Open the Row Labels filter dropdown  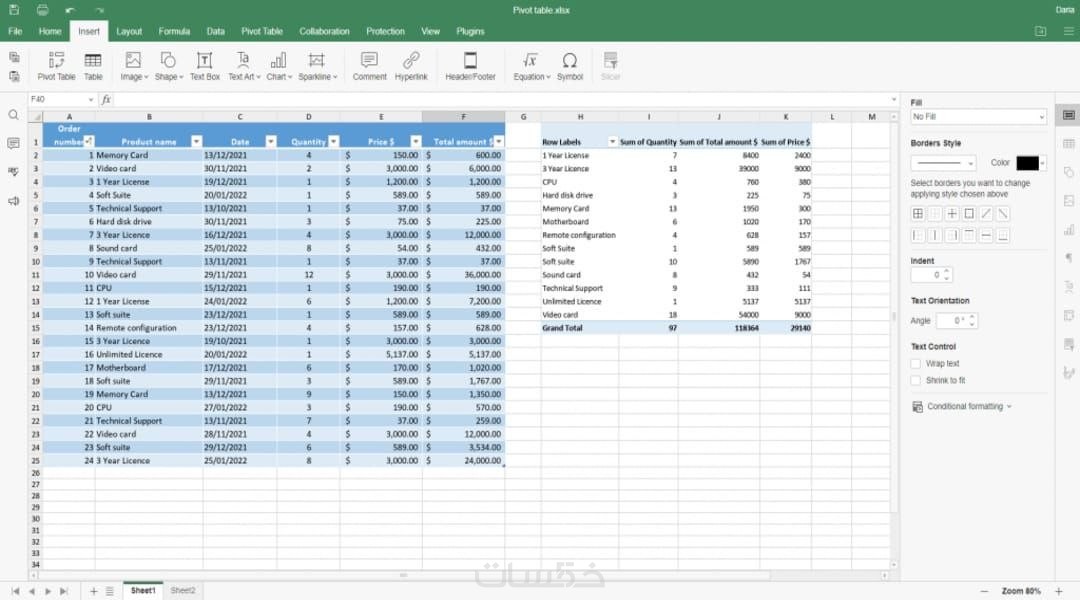612,142
